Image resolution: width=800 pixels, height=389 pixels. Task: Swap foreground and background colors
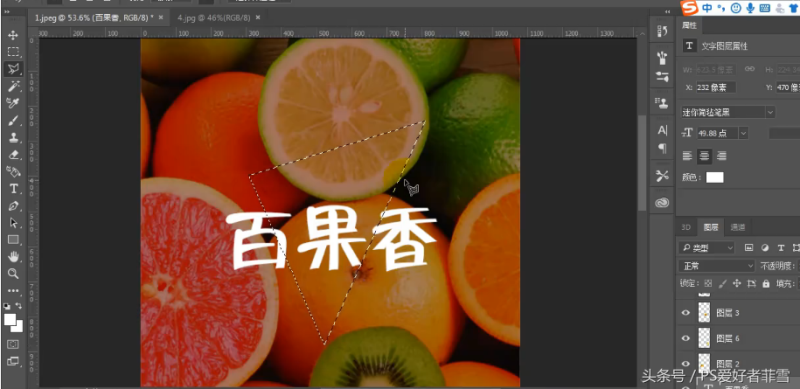tap(19, 306)
